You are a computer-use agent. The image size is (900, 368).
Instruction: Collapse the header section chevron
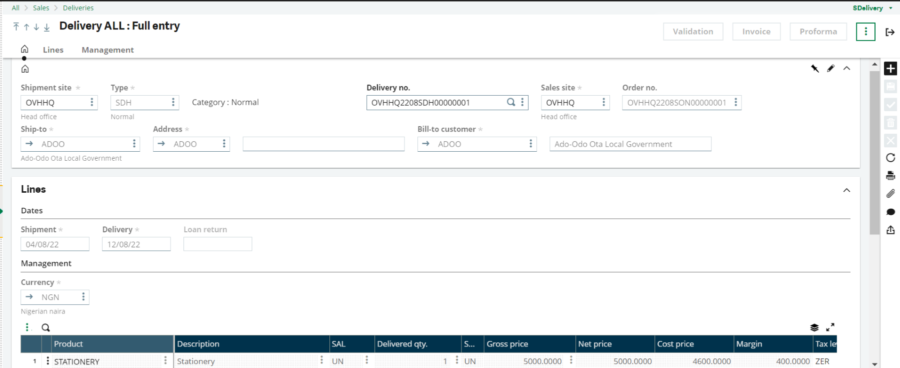[846, 68]
